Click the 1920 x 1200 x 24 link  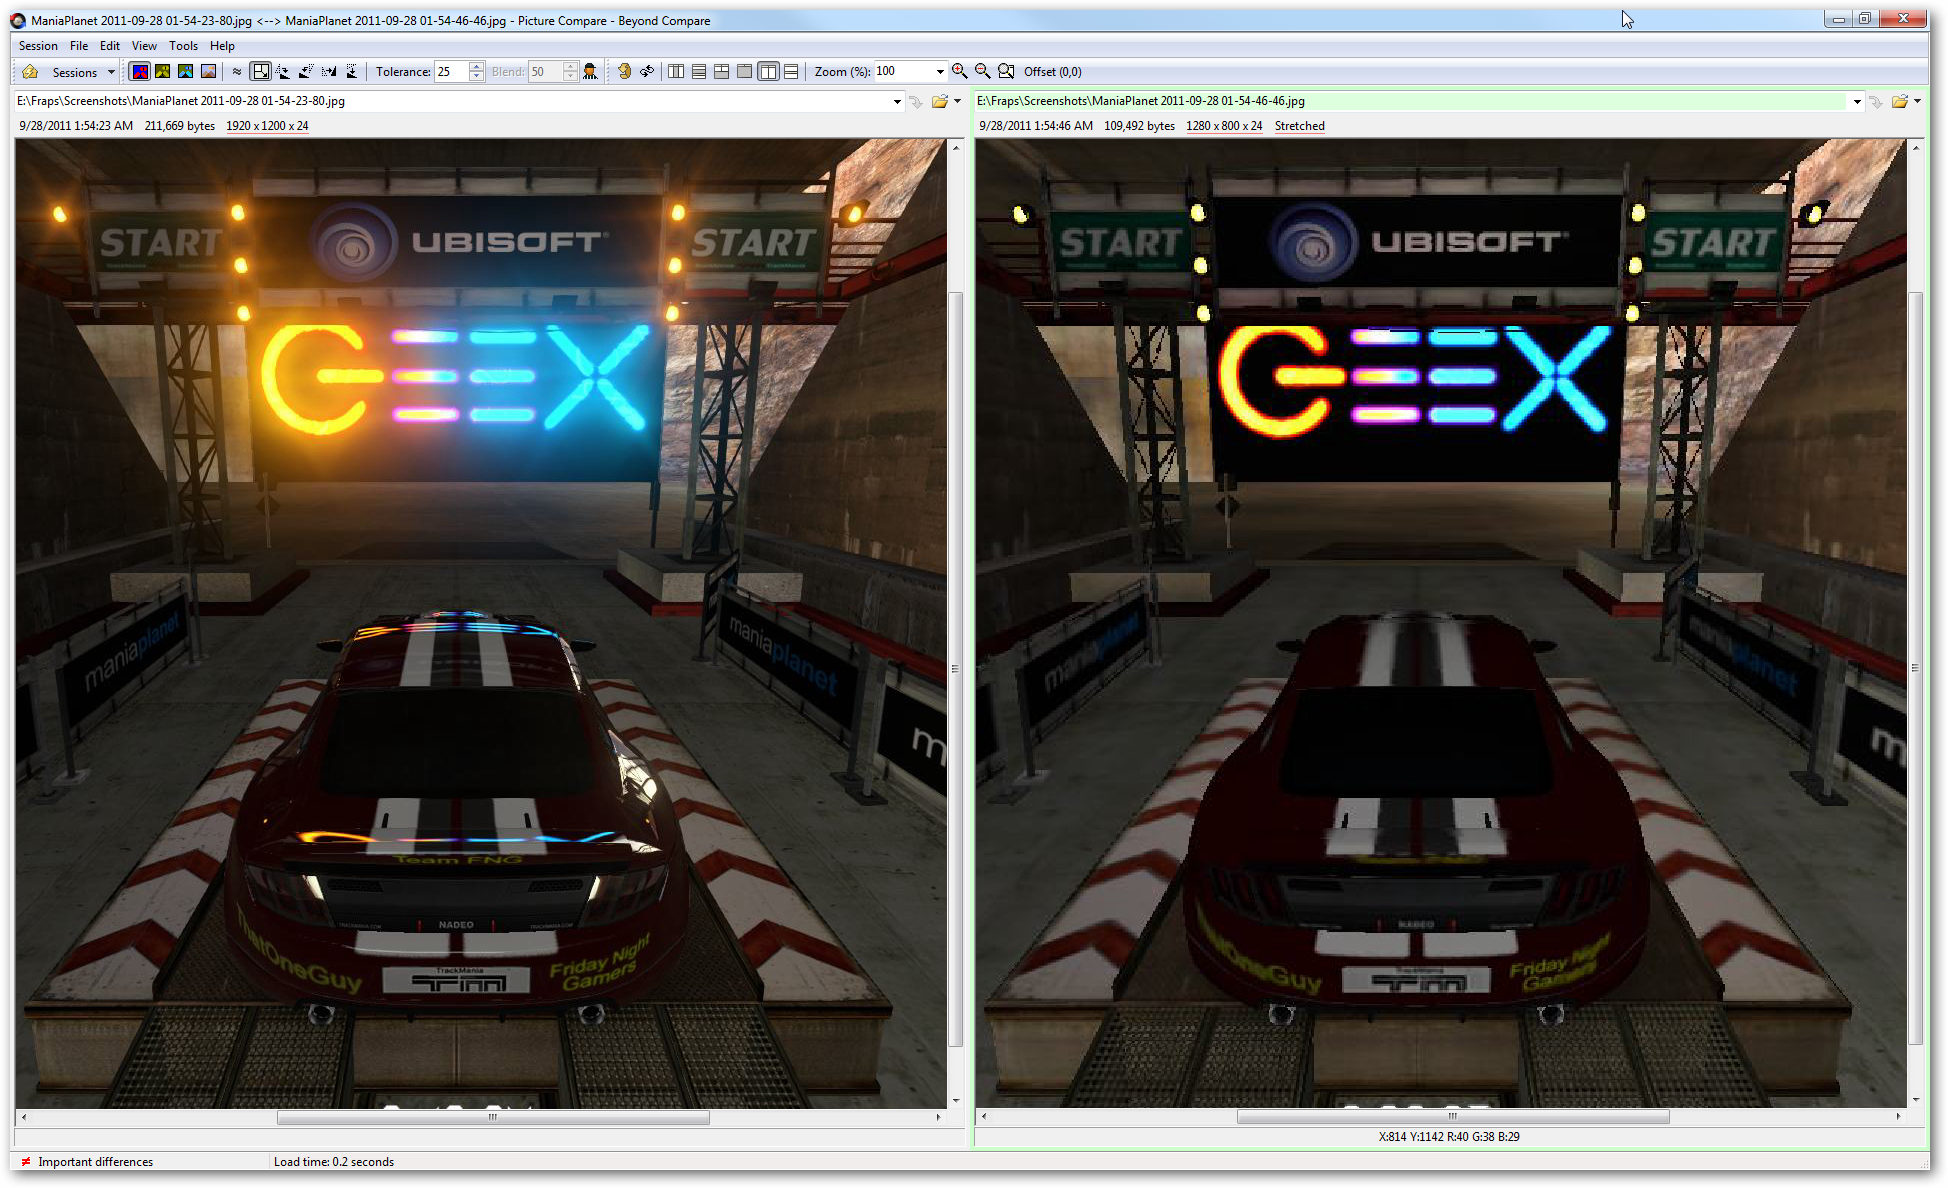click(267, 126)
